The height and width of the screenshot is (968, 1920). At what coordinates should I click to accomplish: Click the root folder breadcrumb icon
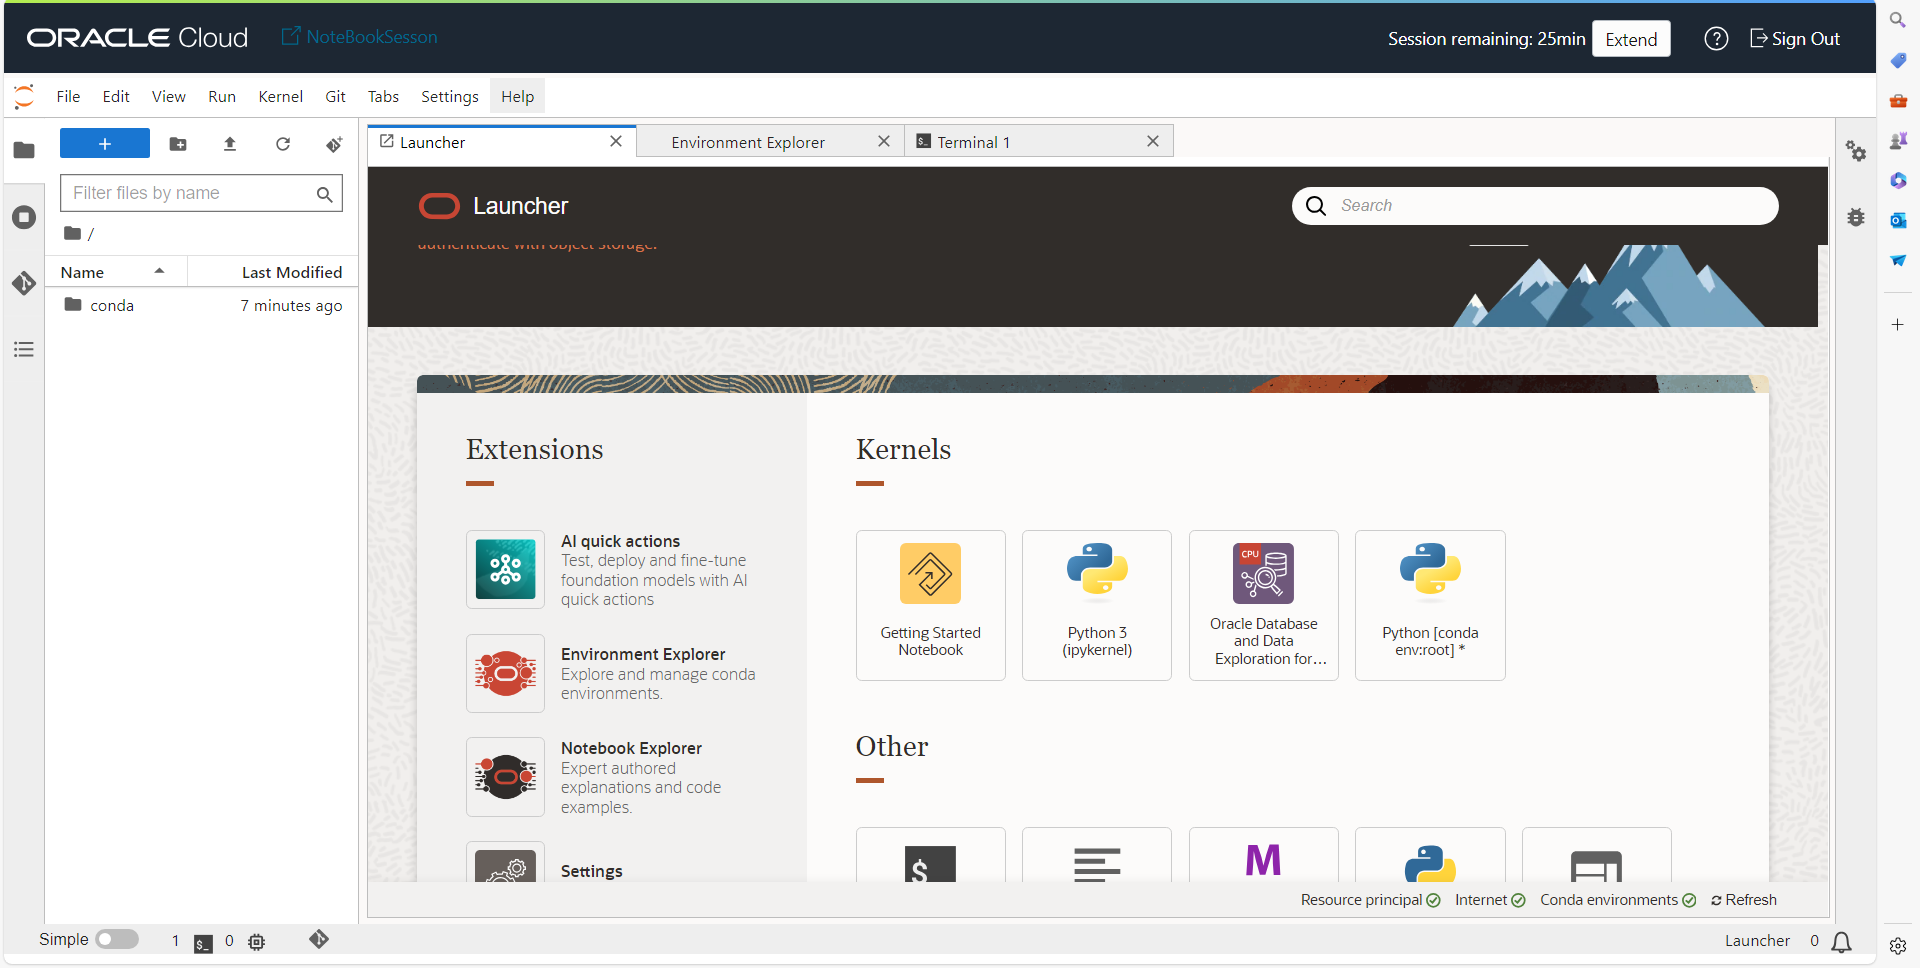pos(72,233)
